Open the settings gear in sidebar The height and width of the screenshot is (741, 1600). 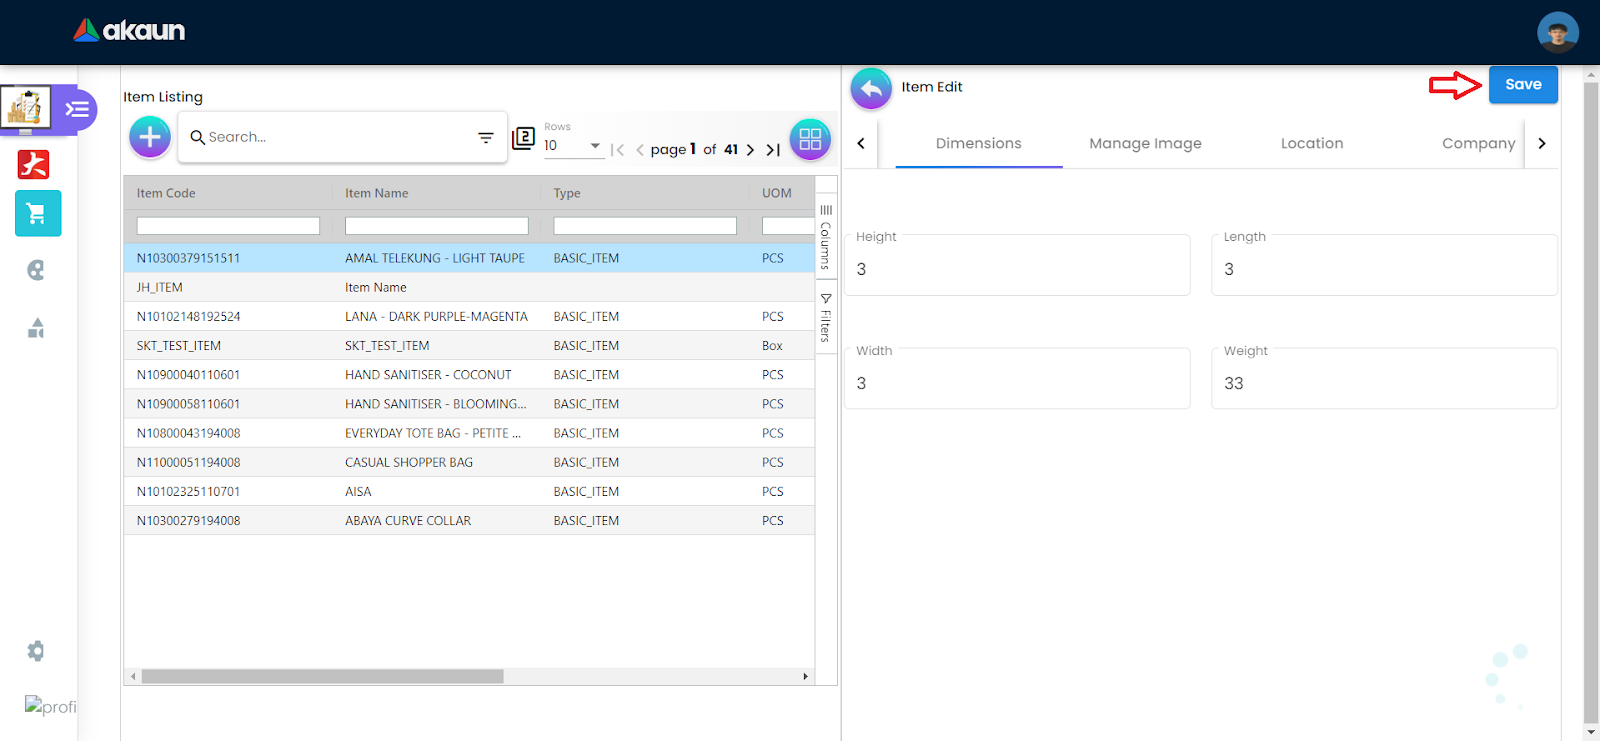point(36,651)
